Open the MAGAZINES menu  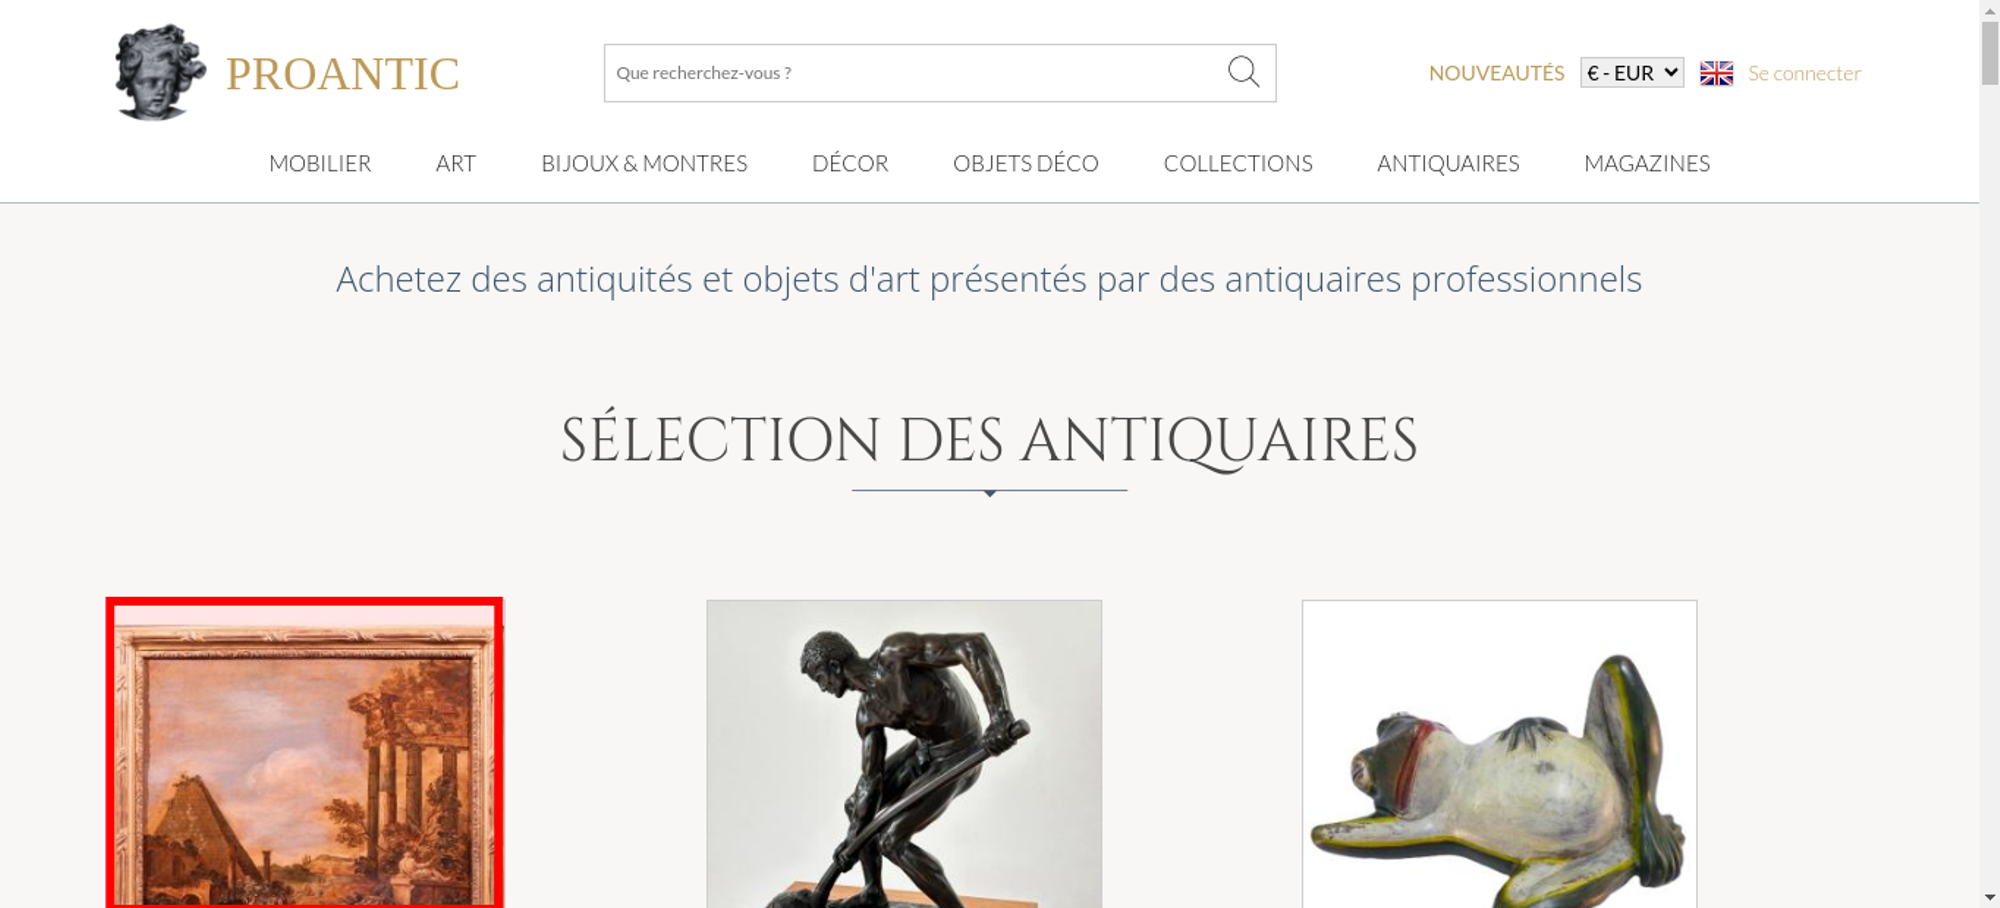click(1647, 163)
